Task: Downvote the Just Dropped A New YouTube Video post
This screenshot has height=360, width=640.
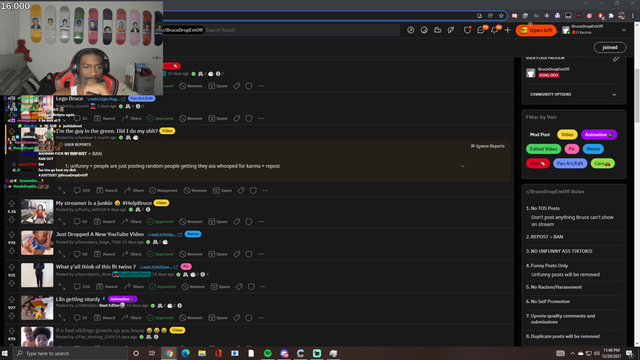Action: tap(11, 251)
